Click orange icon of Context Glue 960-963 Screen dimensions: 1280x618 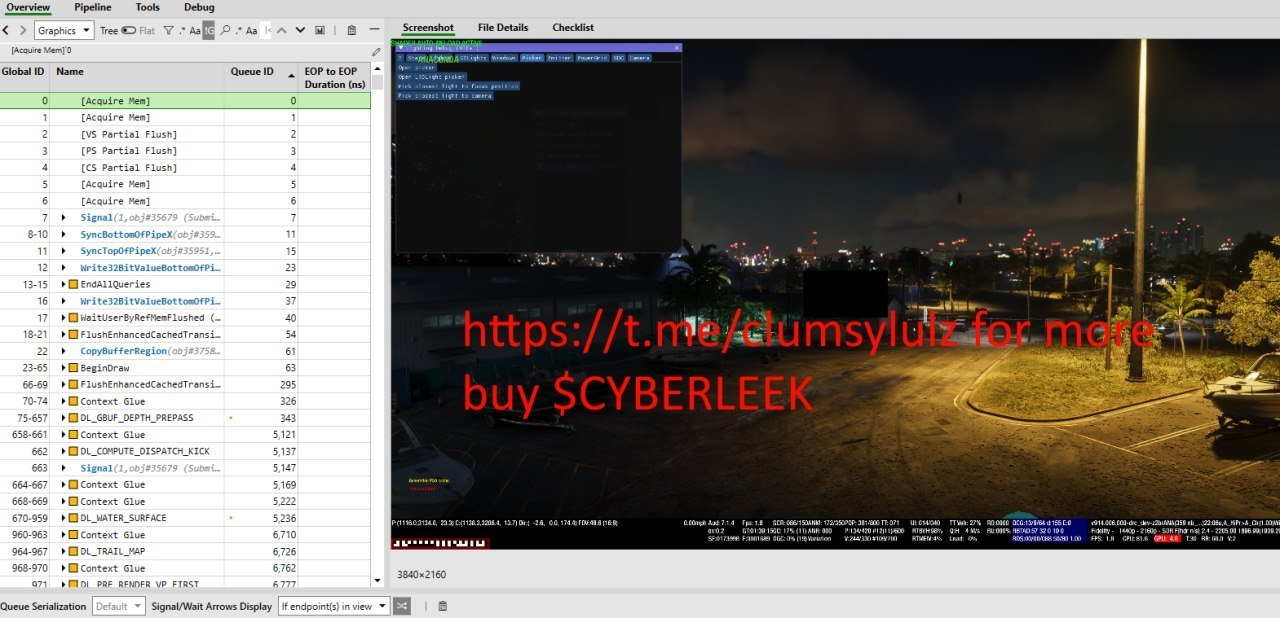tap(73, 535)
